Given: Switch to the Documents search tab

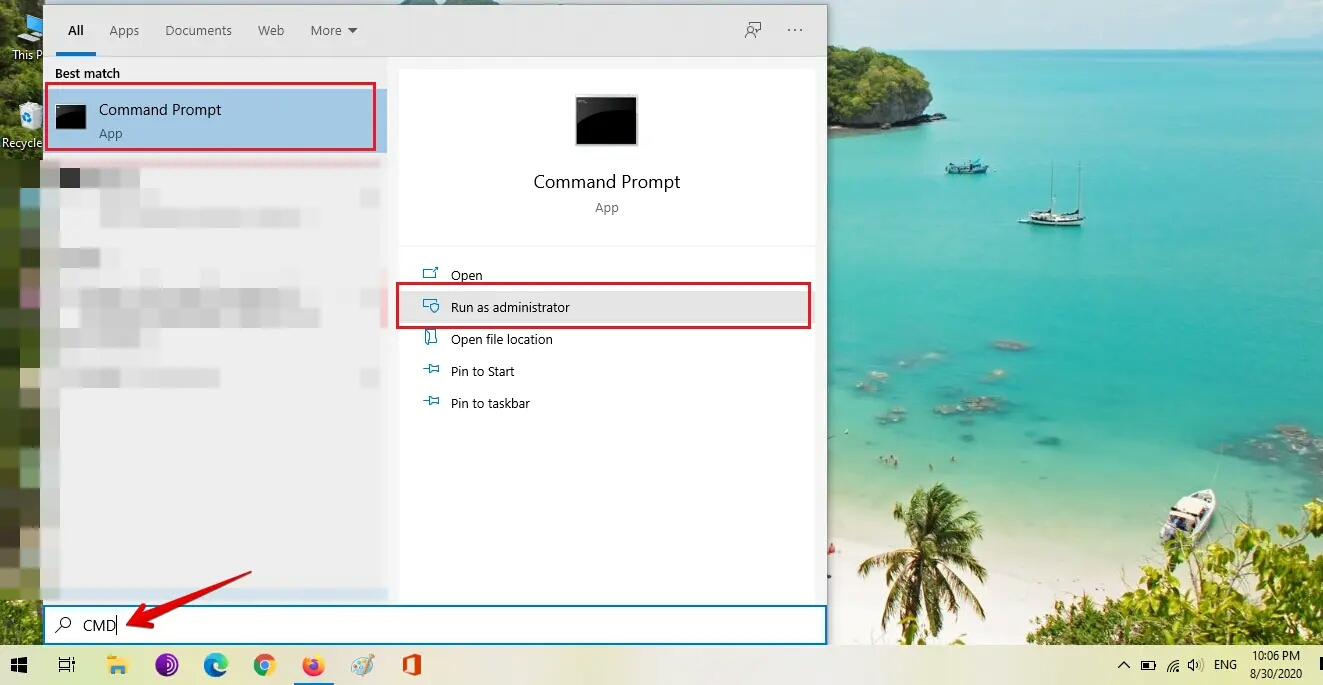Looking at the screenshot, I should point(198,31).
